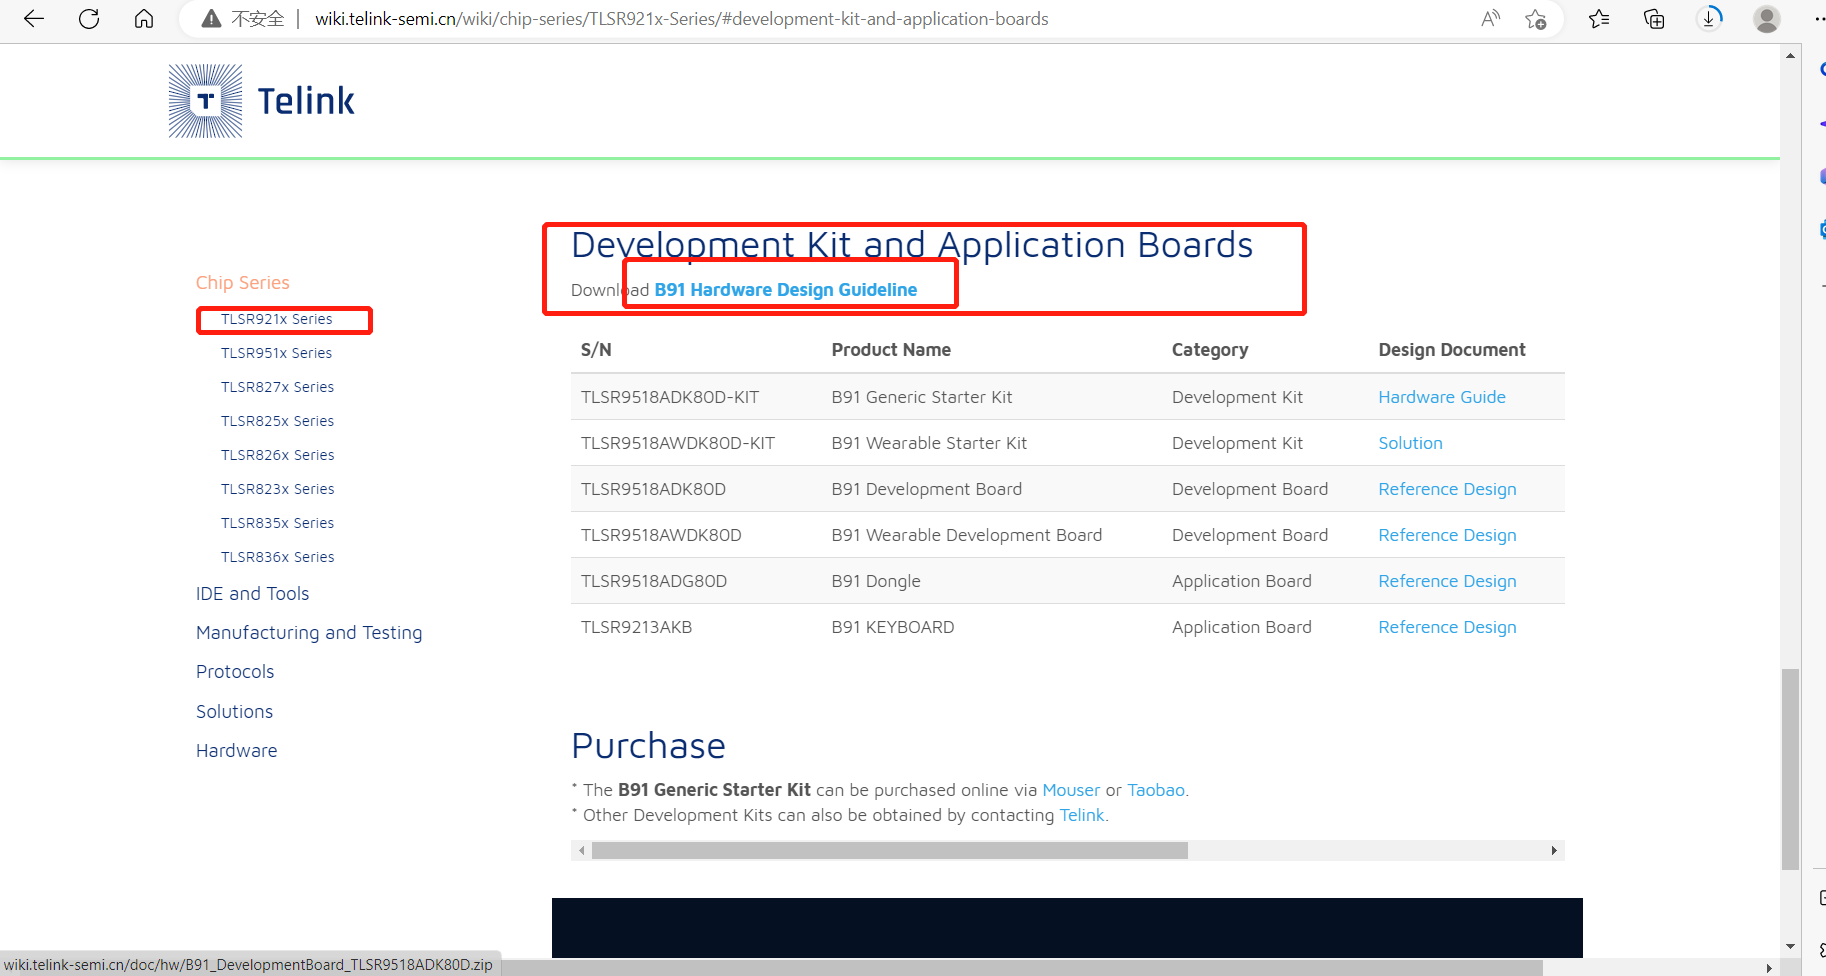The height and width of the screenshot is (976, 1826).
Task: Click the Telink logo
Action: point(260,100)
